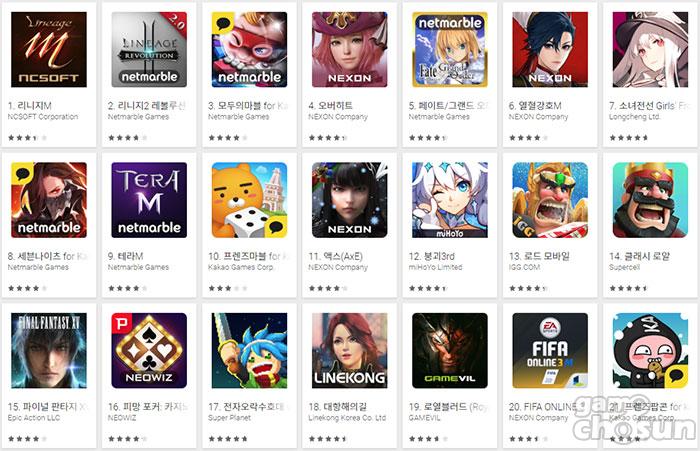Open the Lineage 2 Revolution icon

tap(149, 50)
